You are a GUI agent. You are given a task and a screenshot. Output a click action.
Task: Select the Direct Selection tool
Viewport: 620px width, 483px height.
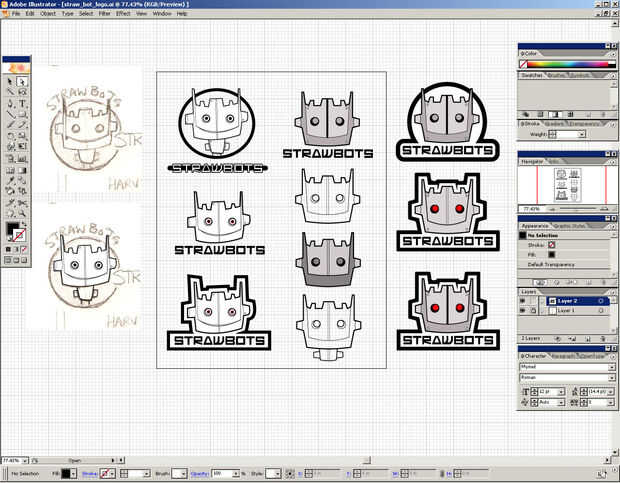click(x=22, y=82)
